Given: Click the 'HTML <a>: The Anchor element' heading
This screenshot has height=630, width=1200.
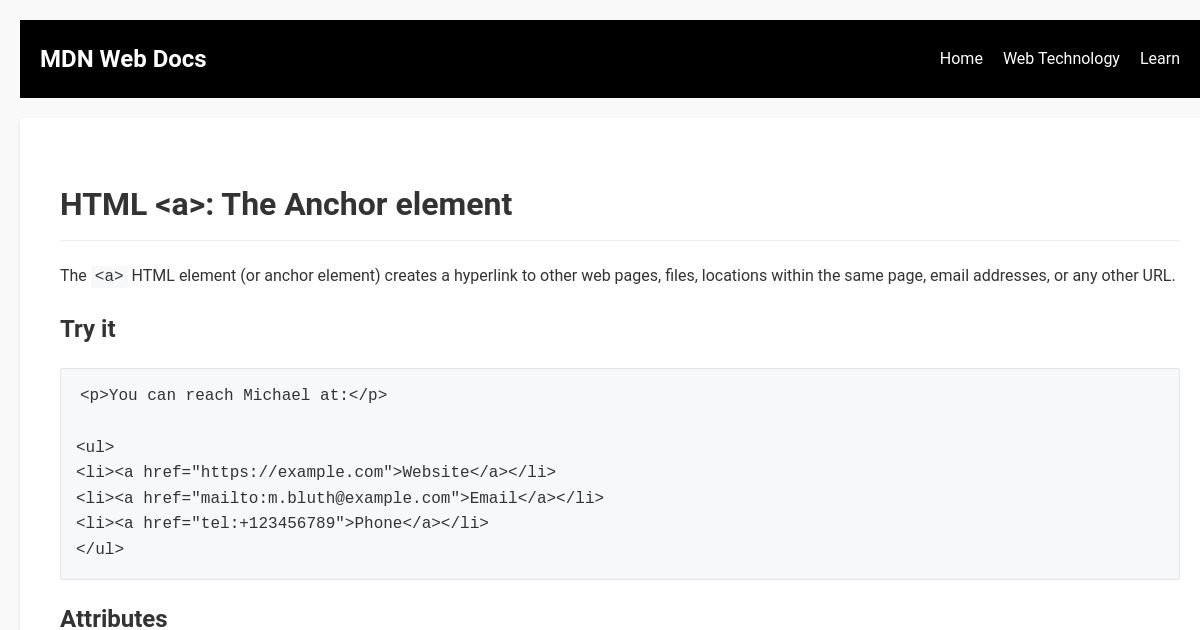Looking at the screenshot, I should (x=286, y=204).
